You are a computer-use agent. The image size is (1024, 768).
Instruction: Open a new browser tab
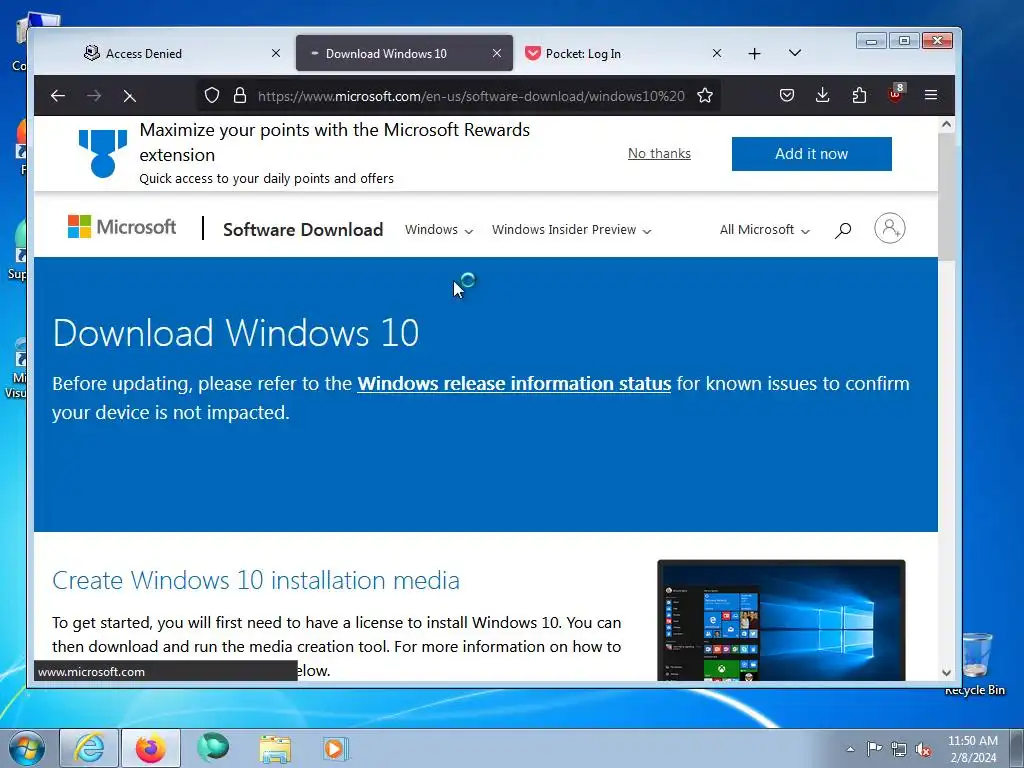point(754,54)
